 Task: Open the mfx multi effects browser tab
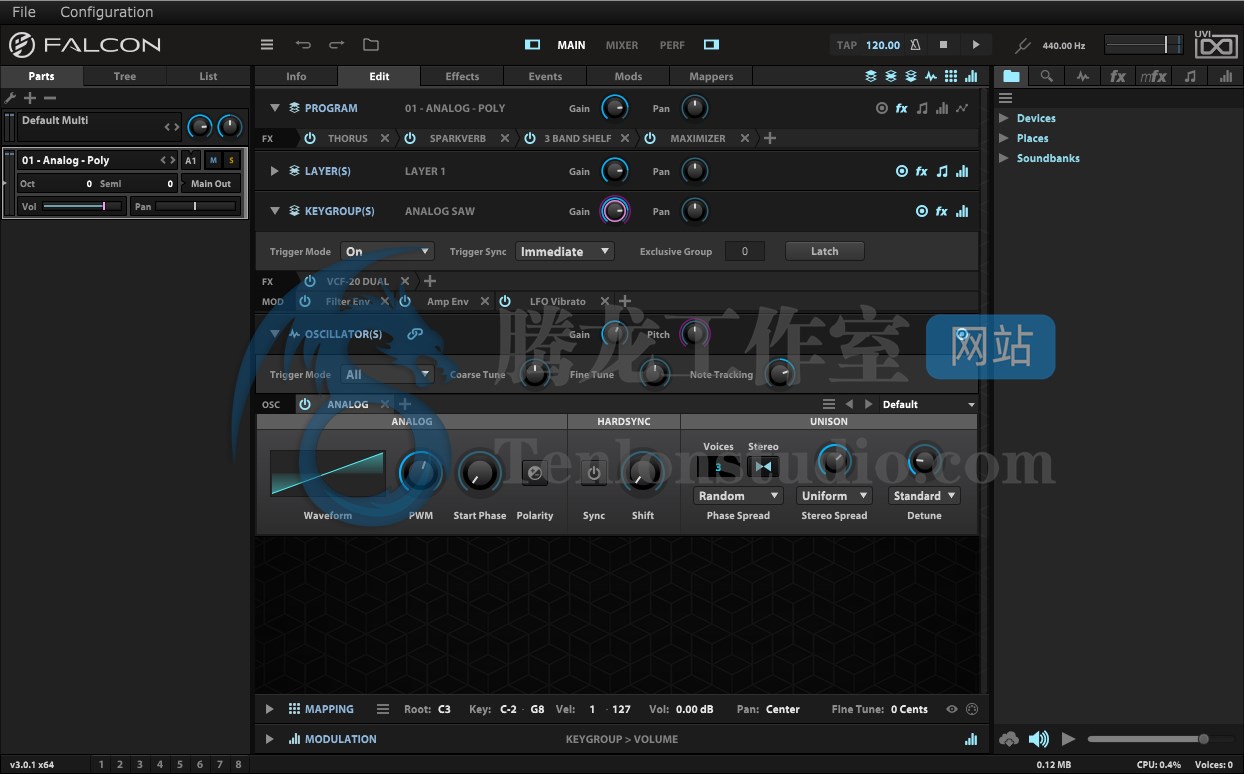click(x=1153, y=76)
